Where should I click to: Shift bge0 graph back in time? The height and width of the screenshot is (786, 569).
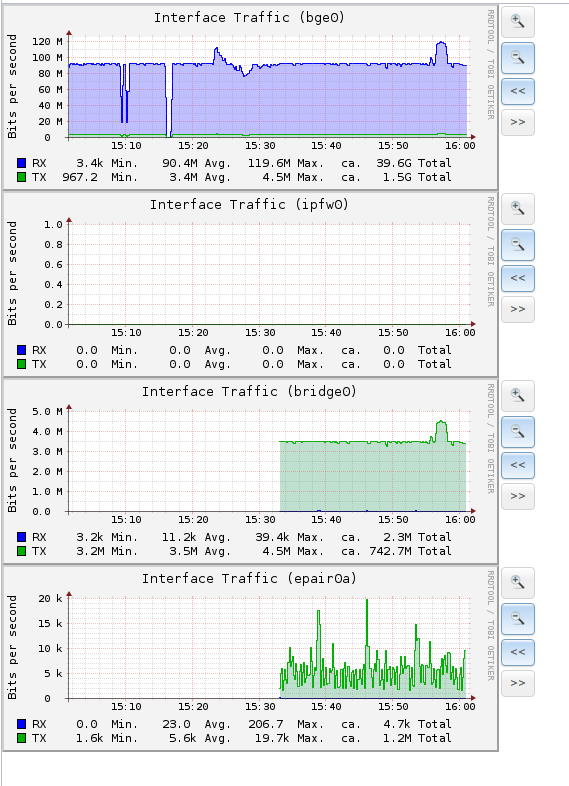(518, 91)
